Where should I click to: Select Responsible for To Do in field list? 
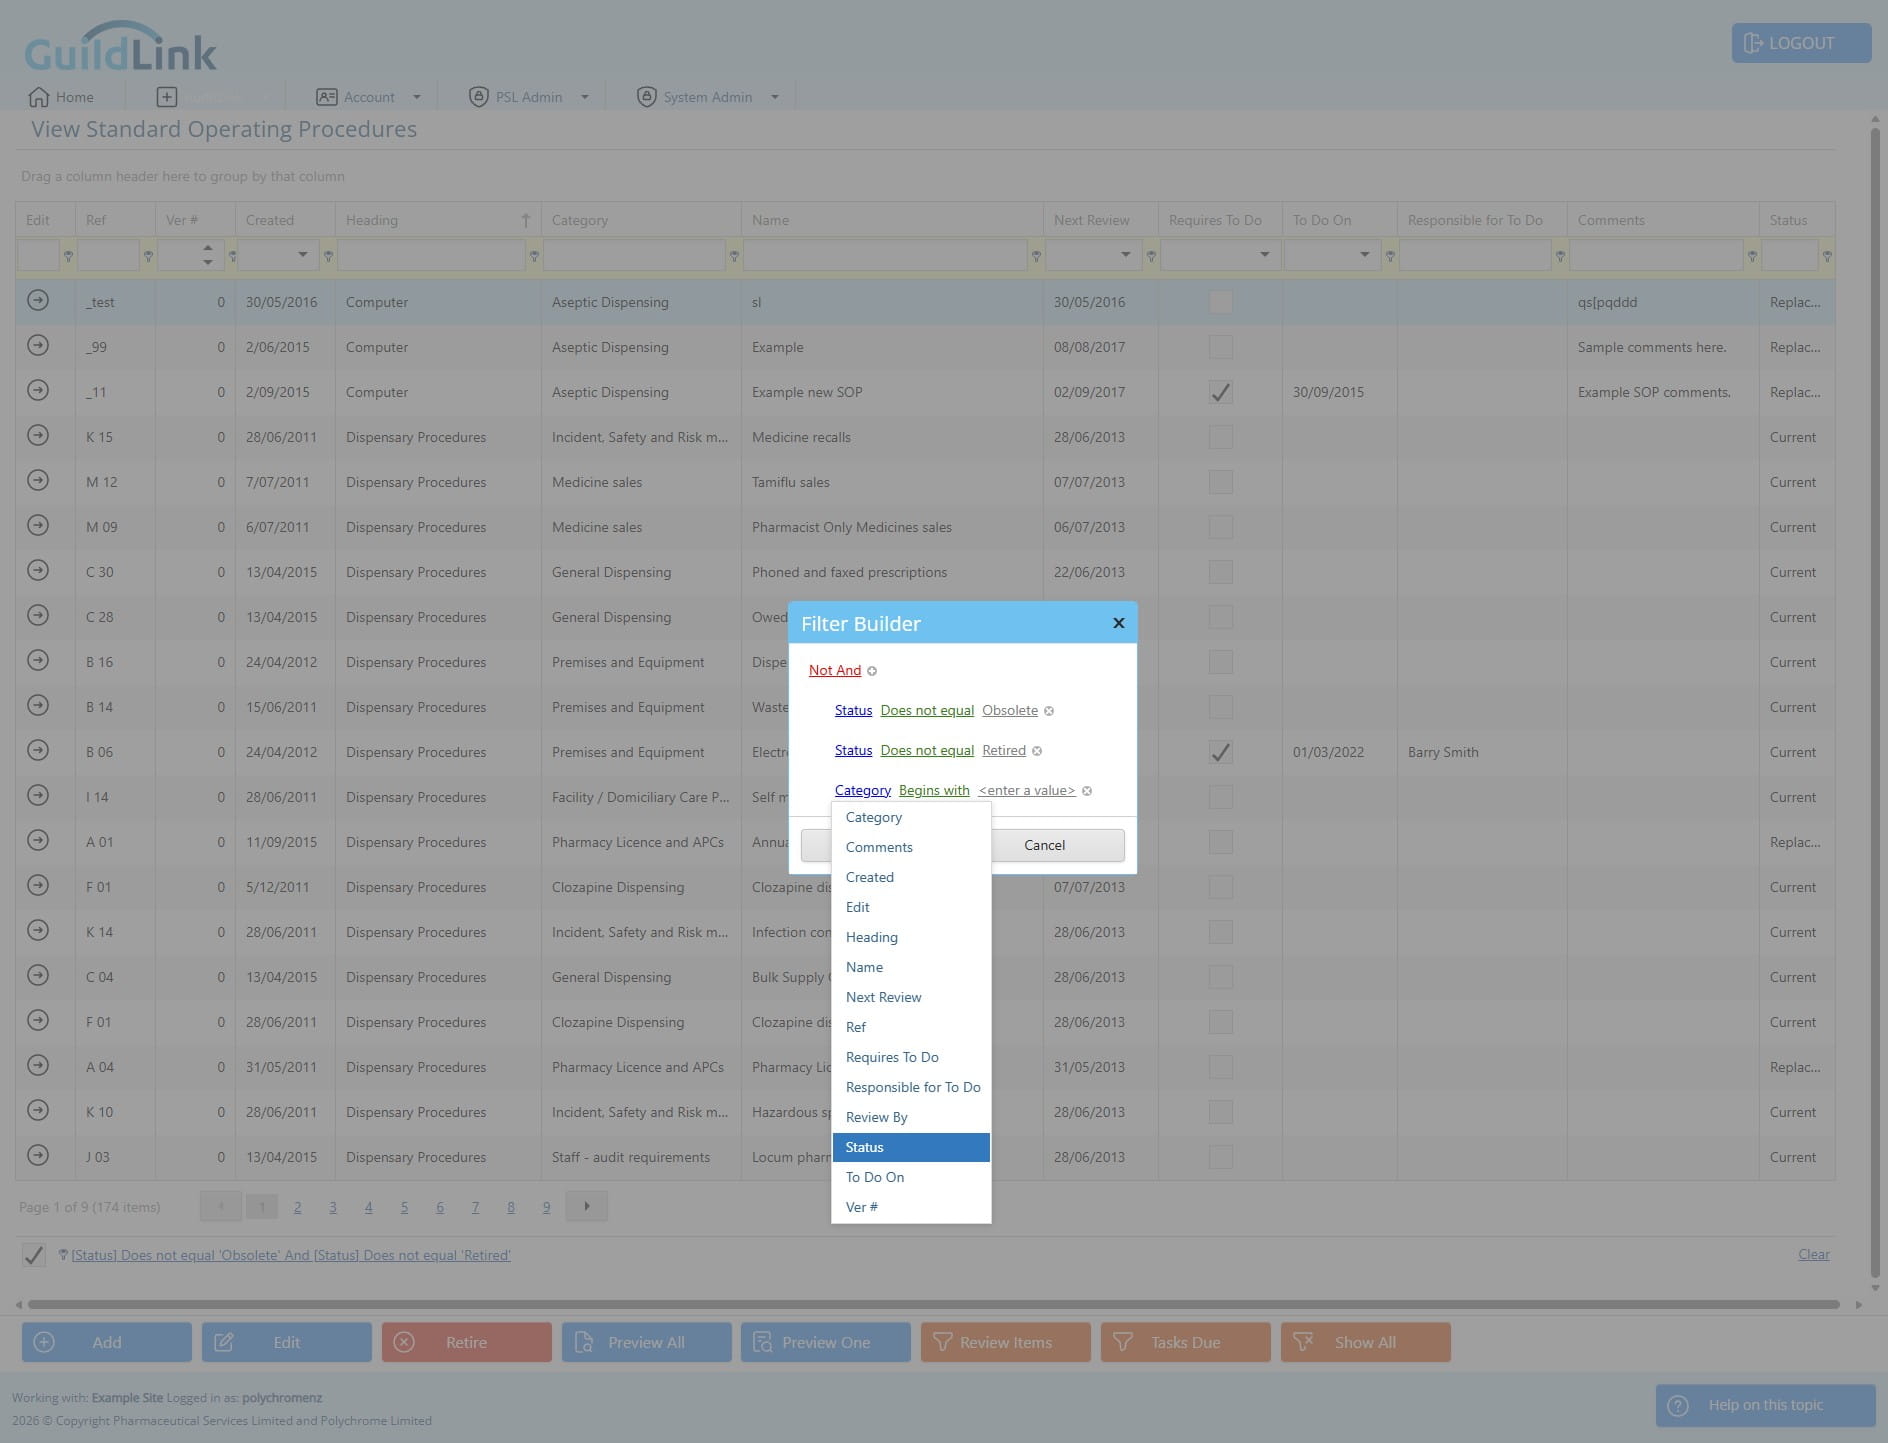(x=911, y=1087)
